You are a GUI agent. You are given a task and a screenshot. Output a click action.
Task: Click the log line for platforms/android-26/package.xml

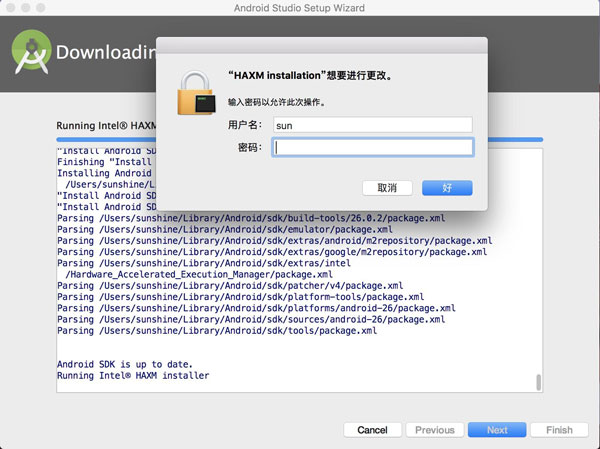[256, 308]
